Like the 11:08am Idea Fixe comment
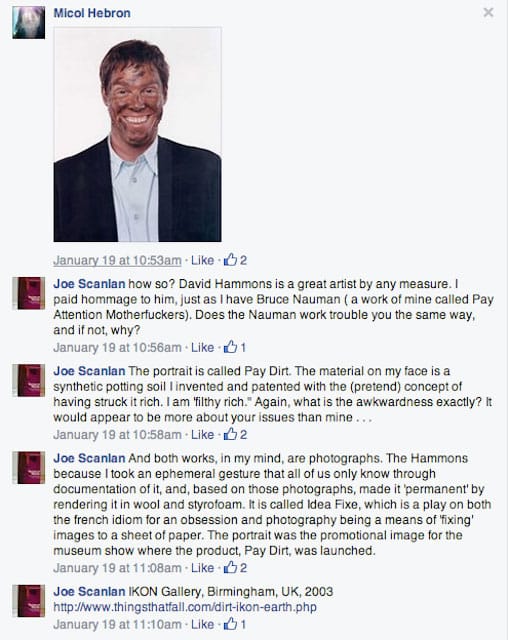The height and width of the screenshot is (640, 508). 202,568
